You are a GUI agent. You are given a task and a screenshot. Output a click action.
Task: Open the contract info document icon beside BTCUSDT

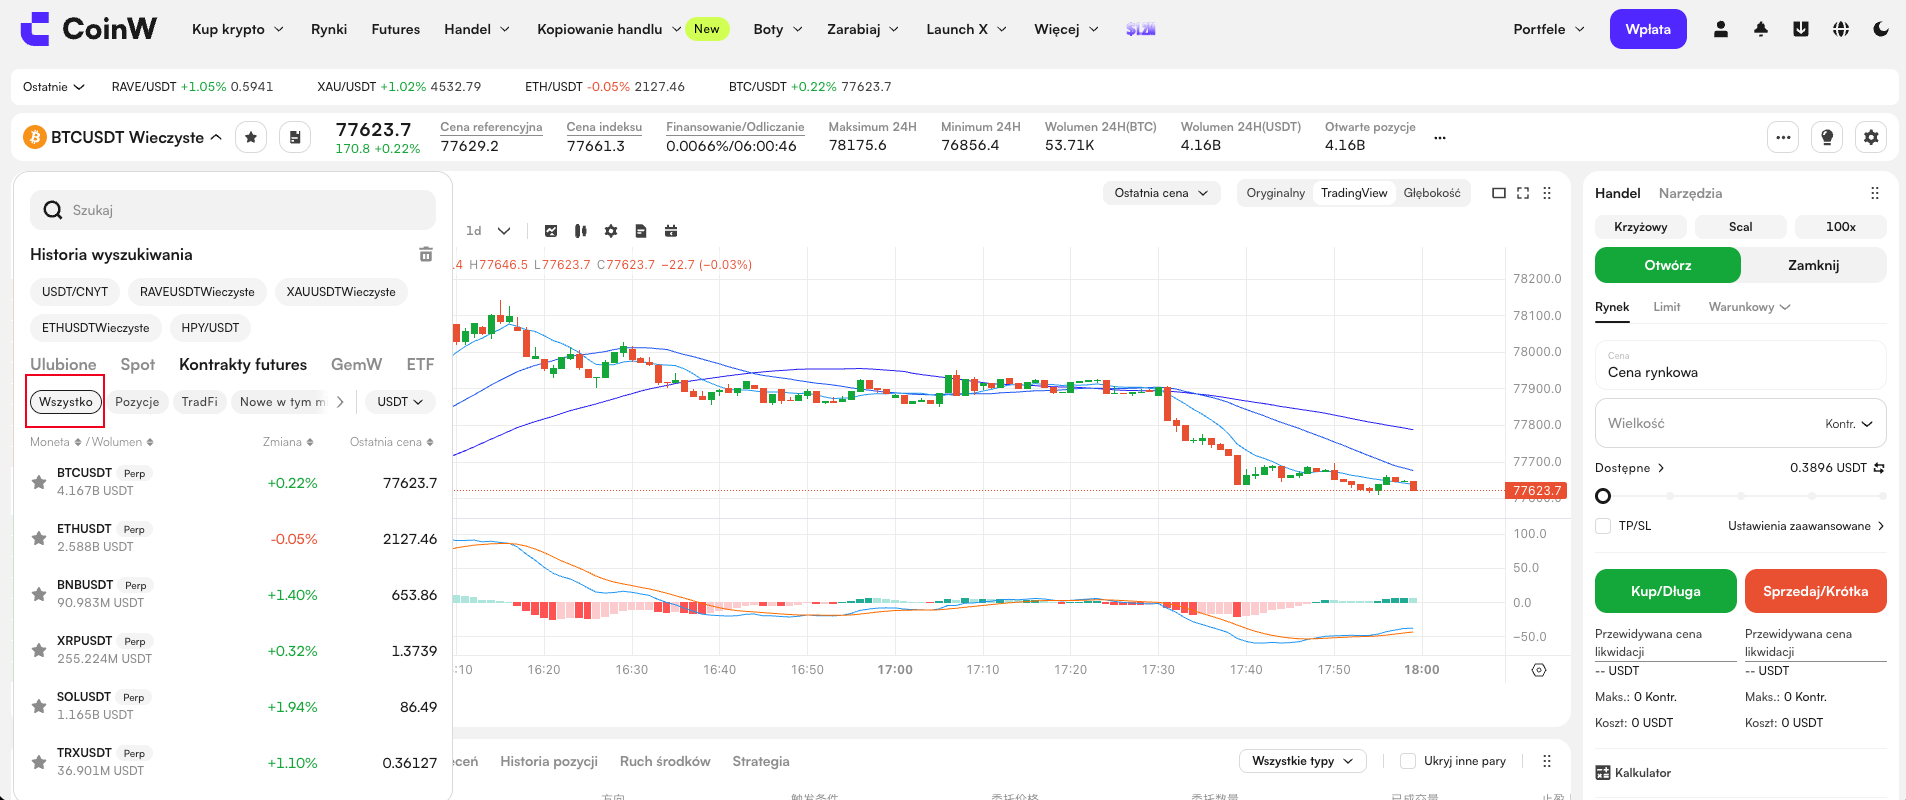295,137
